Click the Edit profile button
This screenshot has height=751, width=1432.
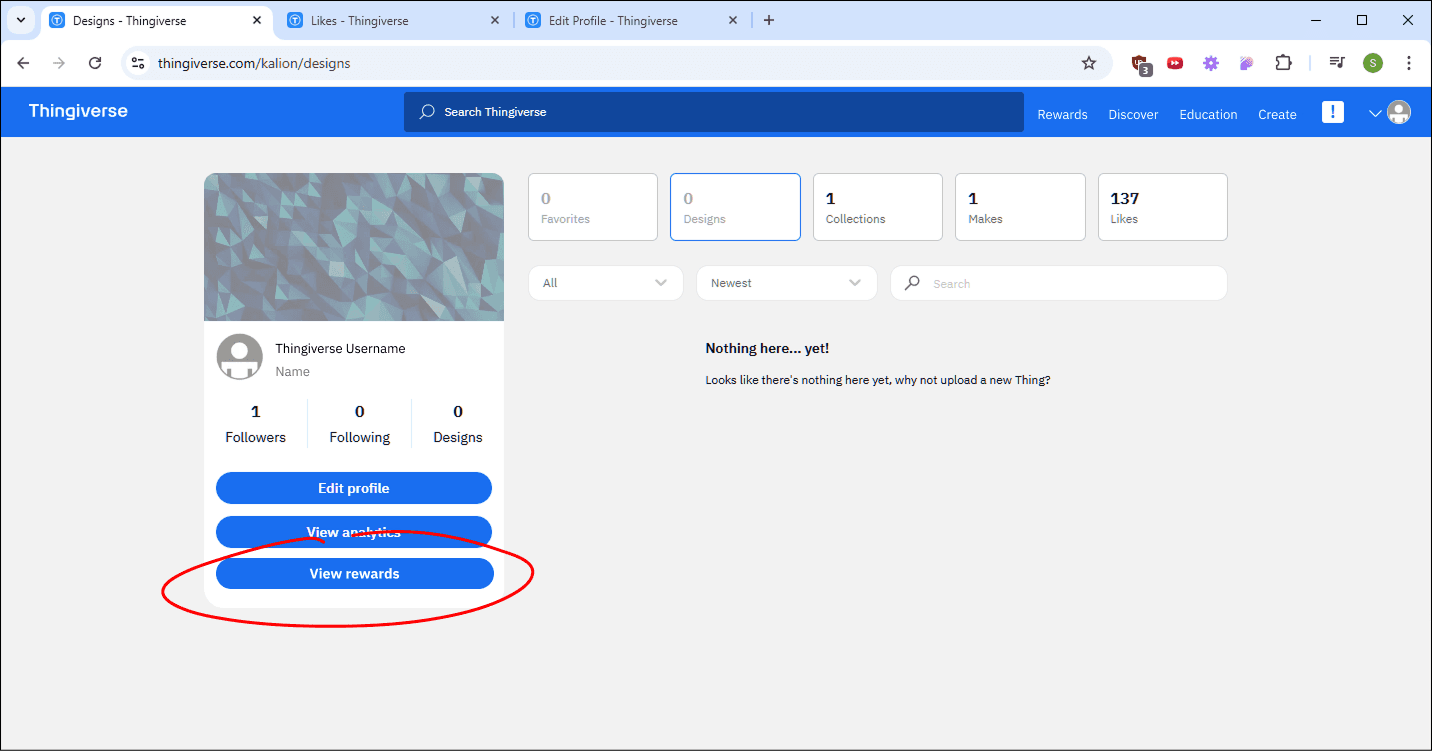[x=354, y=488]
